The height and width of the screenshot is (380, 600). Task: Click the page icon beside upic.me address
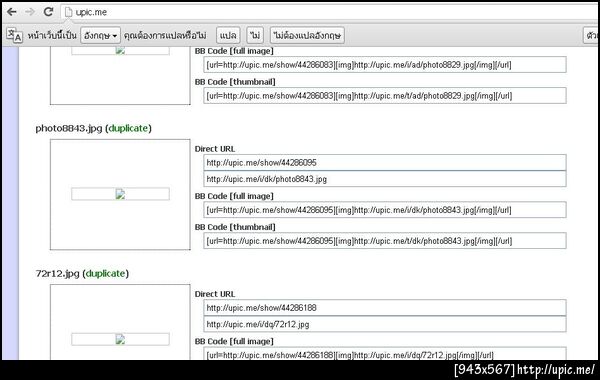click(x=68, y=12)
